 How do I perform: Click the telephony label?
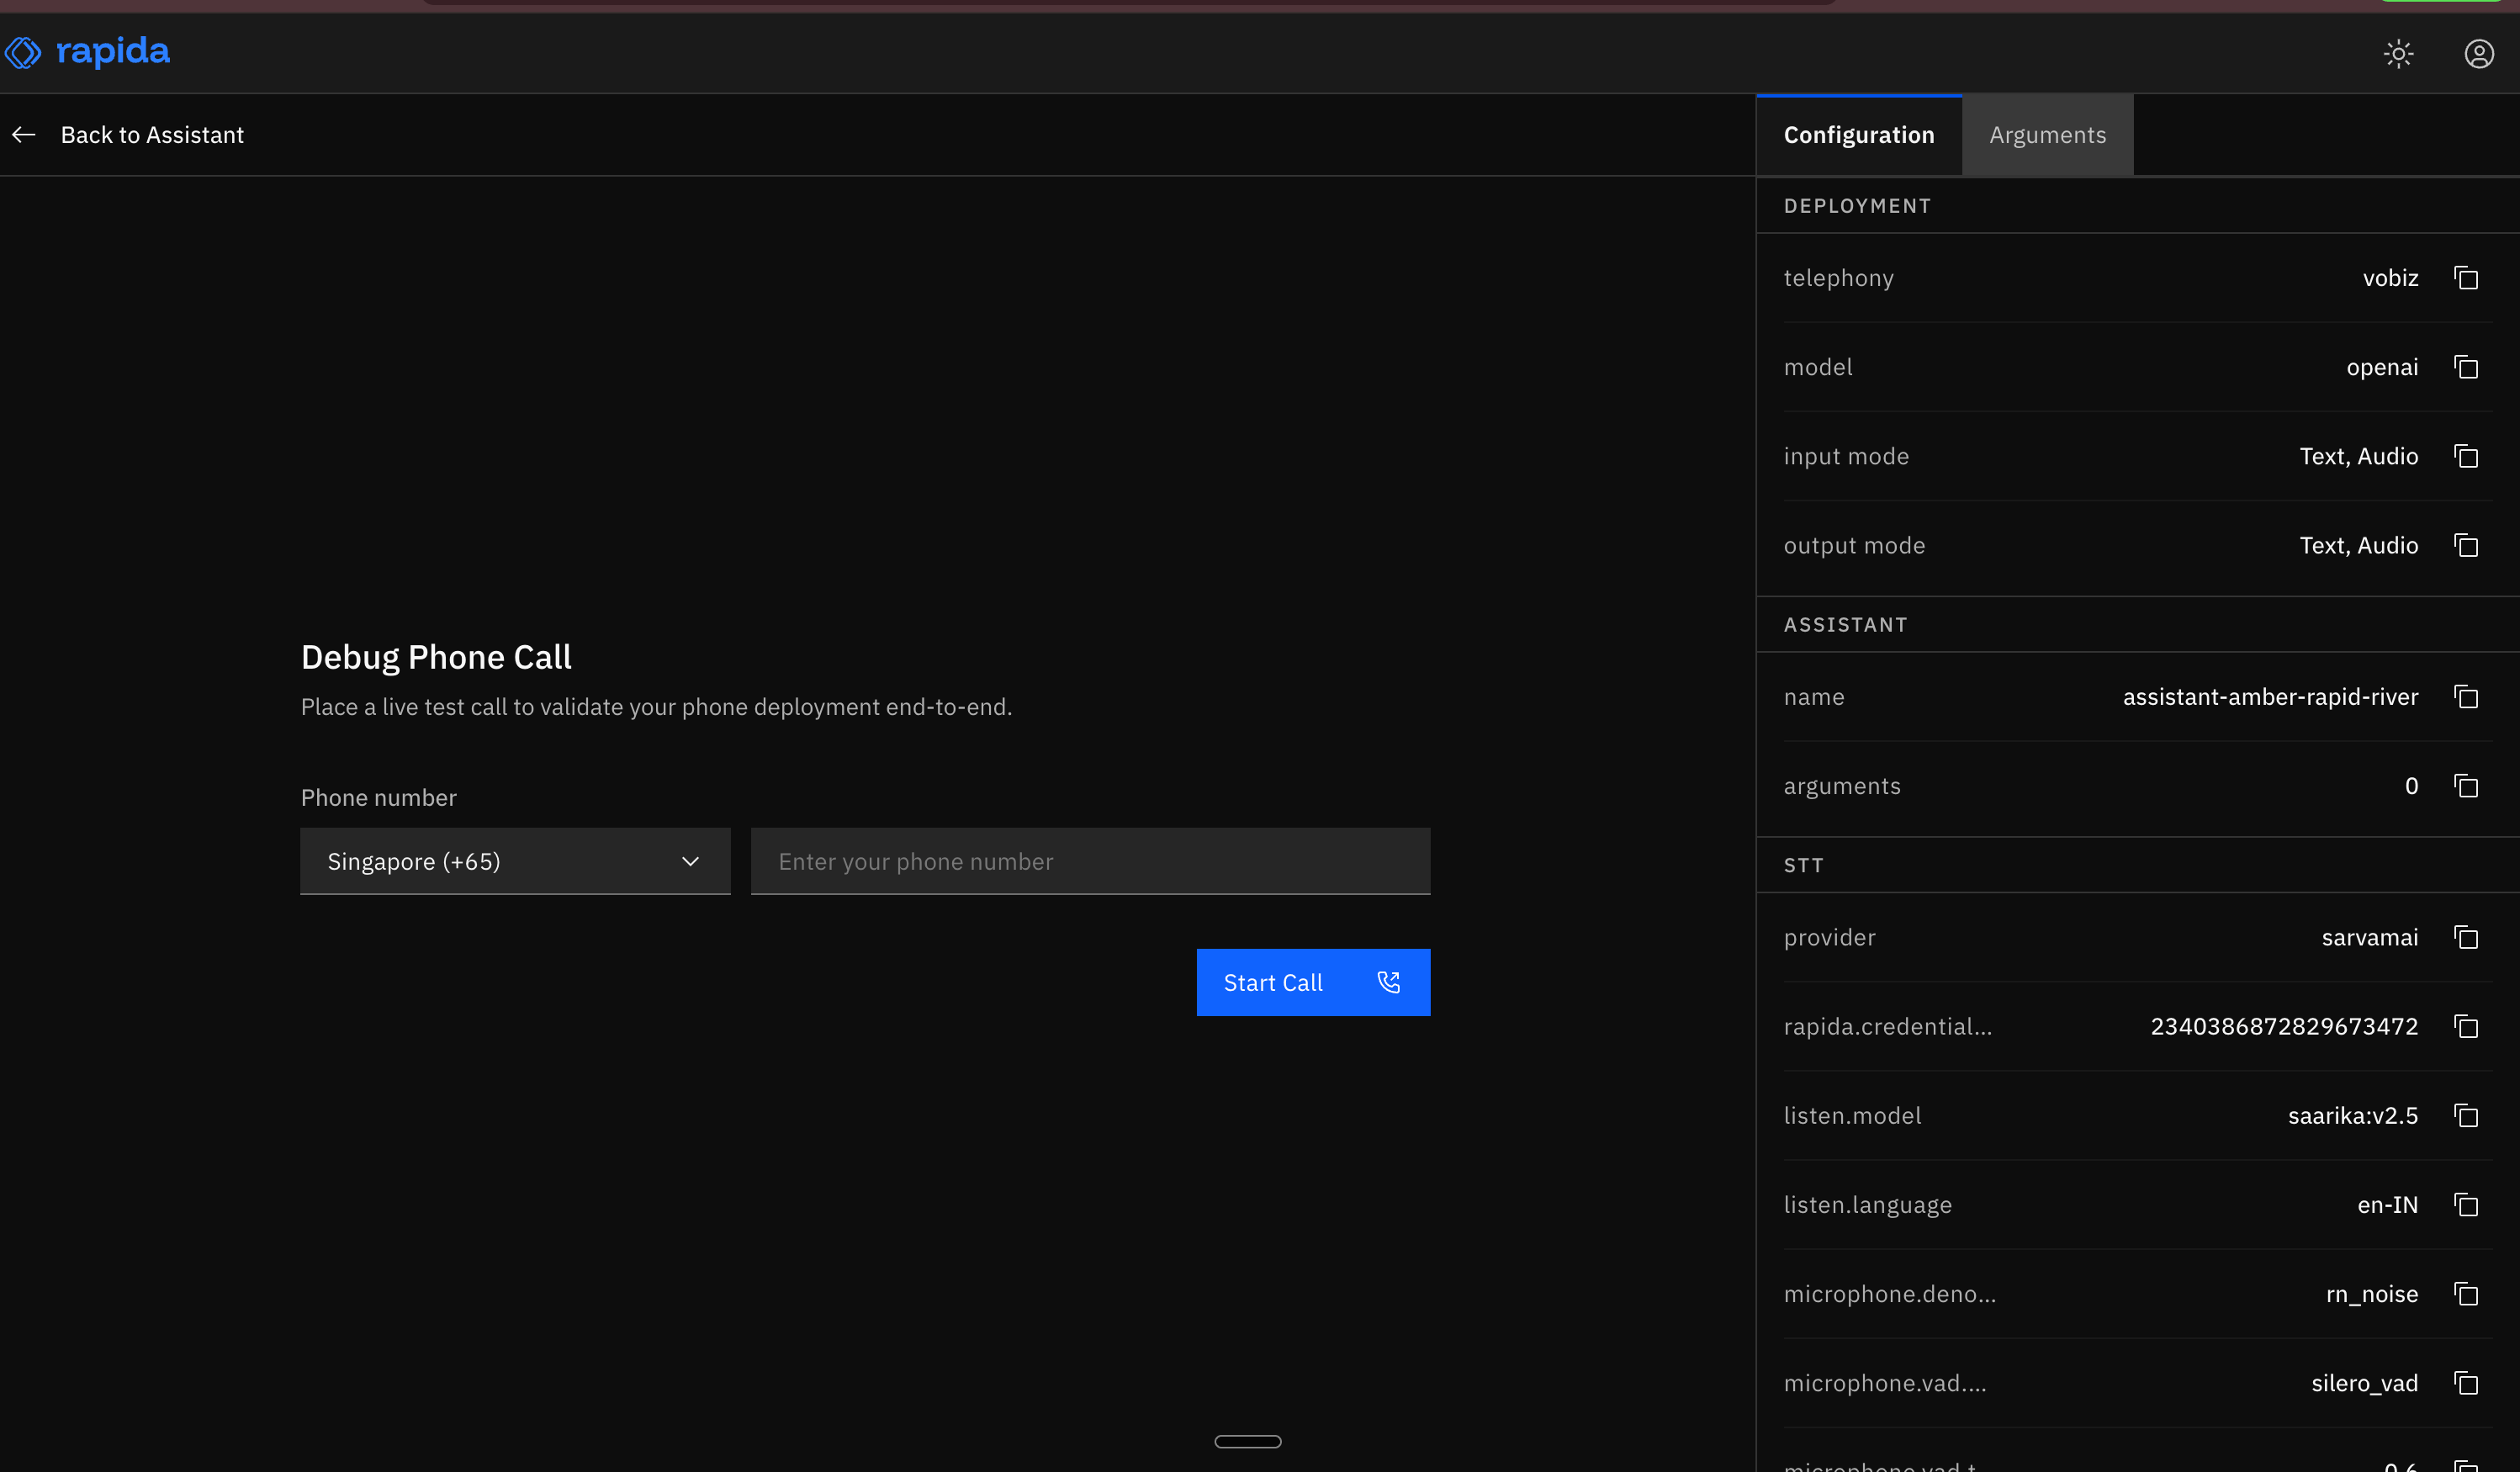point(1838,278)
